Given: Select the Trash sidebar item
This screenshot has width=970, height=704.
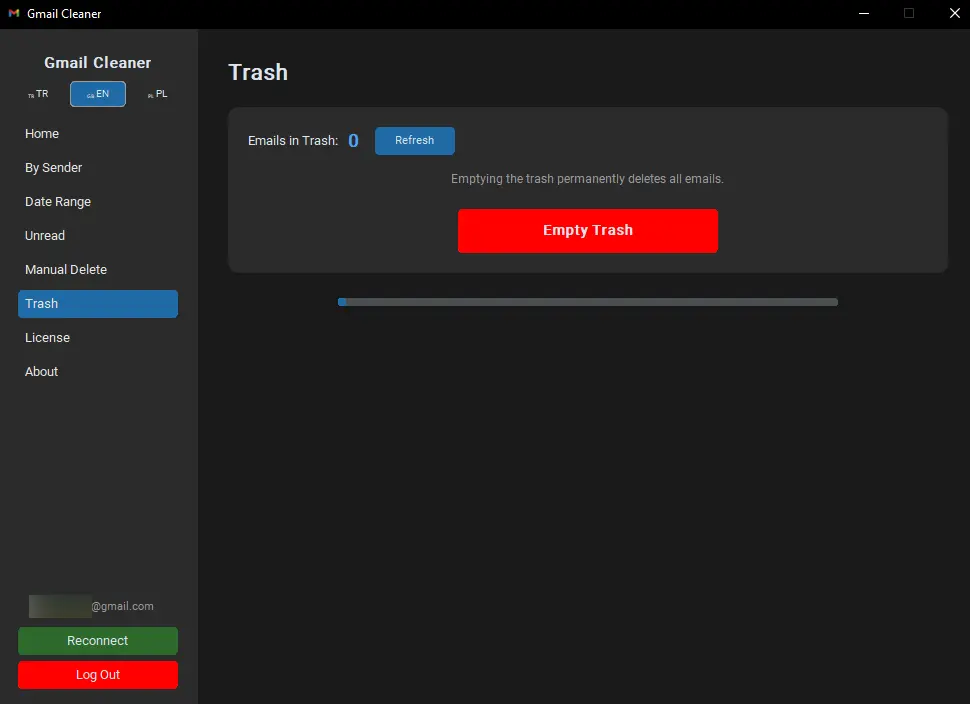Looking at the screenshot, I should coord(98,304).
